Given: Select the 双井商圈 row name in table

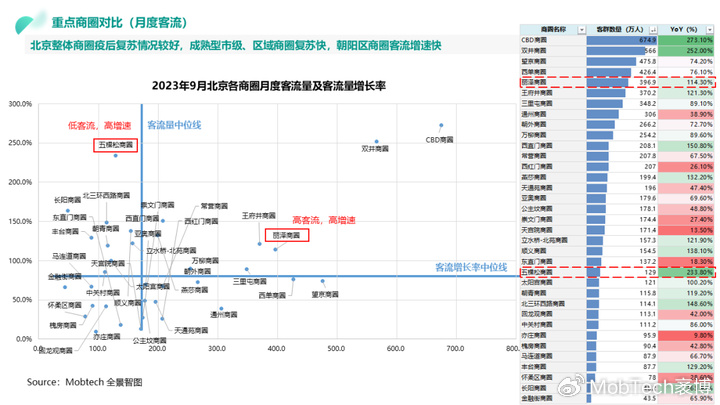Looking at the screenshot, I should pyautogui.click(x=534, y=51).
